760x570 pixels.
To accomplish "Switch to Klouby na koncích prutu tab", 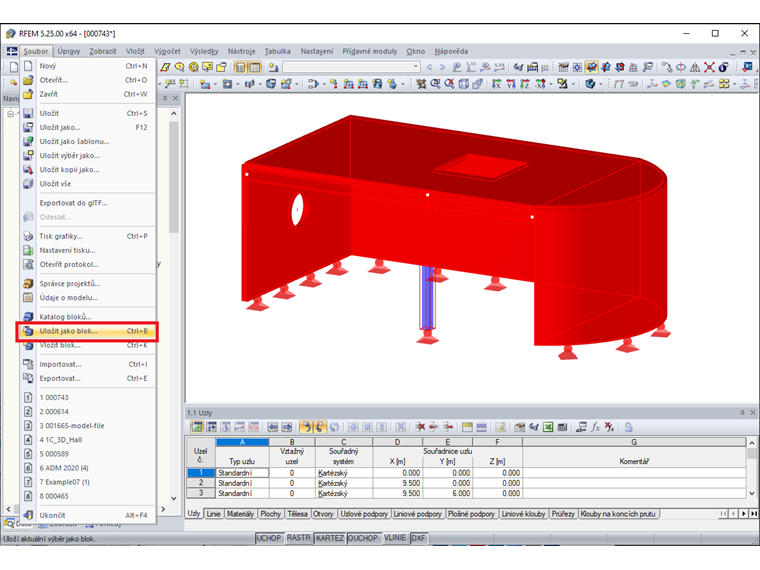I will (x=618, y=514).
